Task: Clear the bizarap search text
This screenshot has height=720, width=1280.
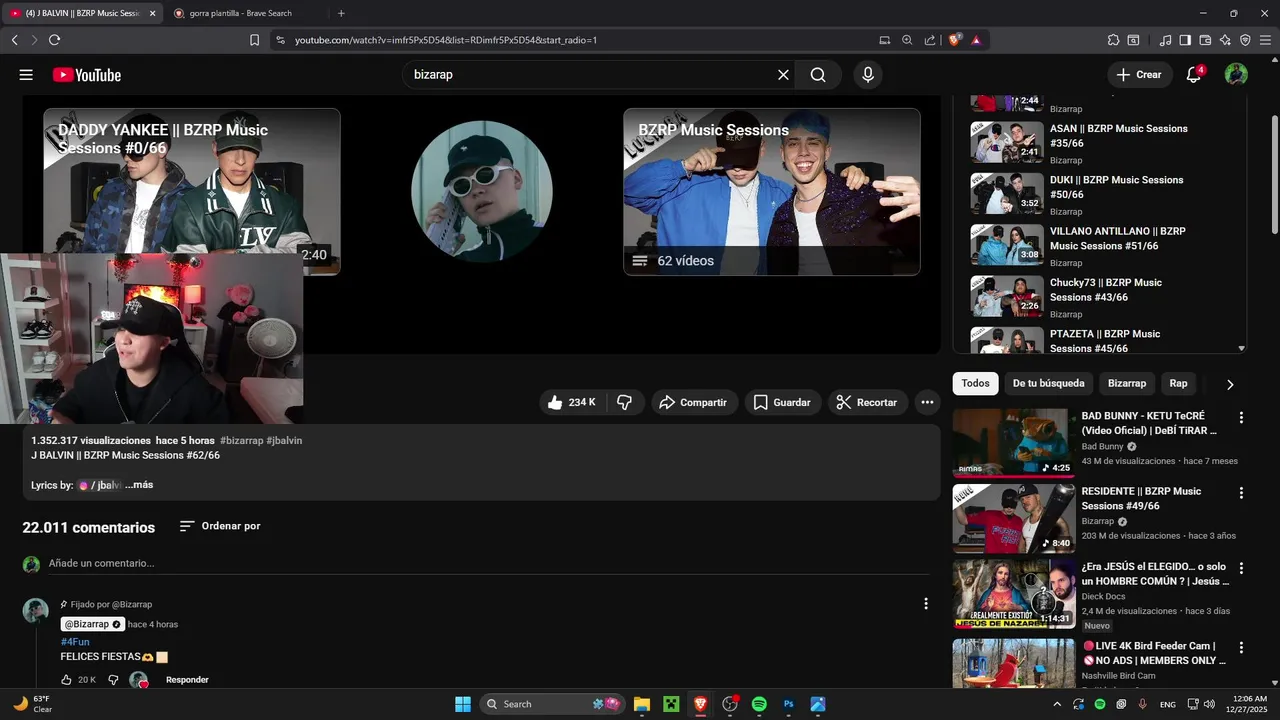Action: coord(783,75)
